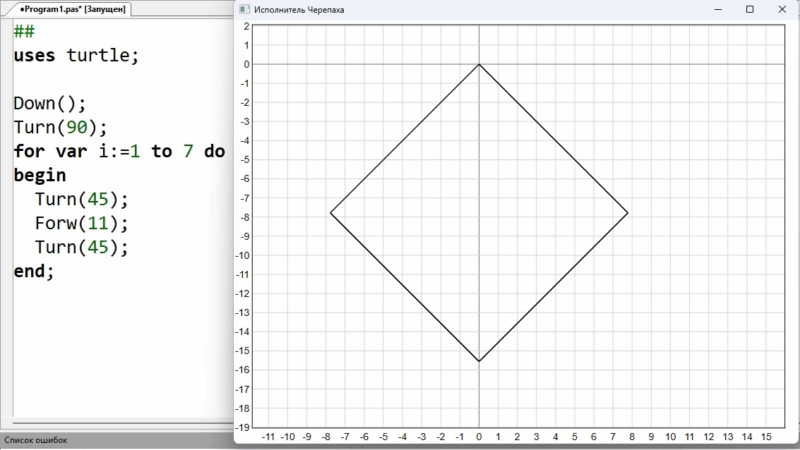
Task: Click y-axis label -19 in the turtle plot
Action: click(x=243, y=427)
